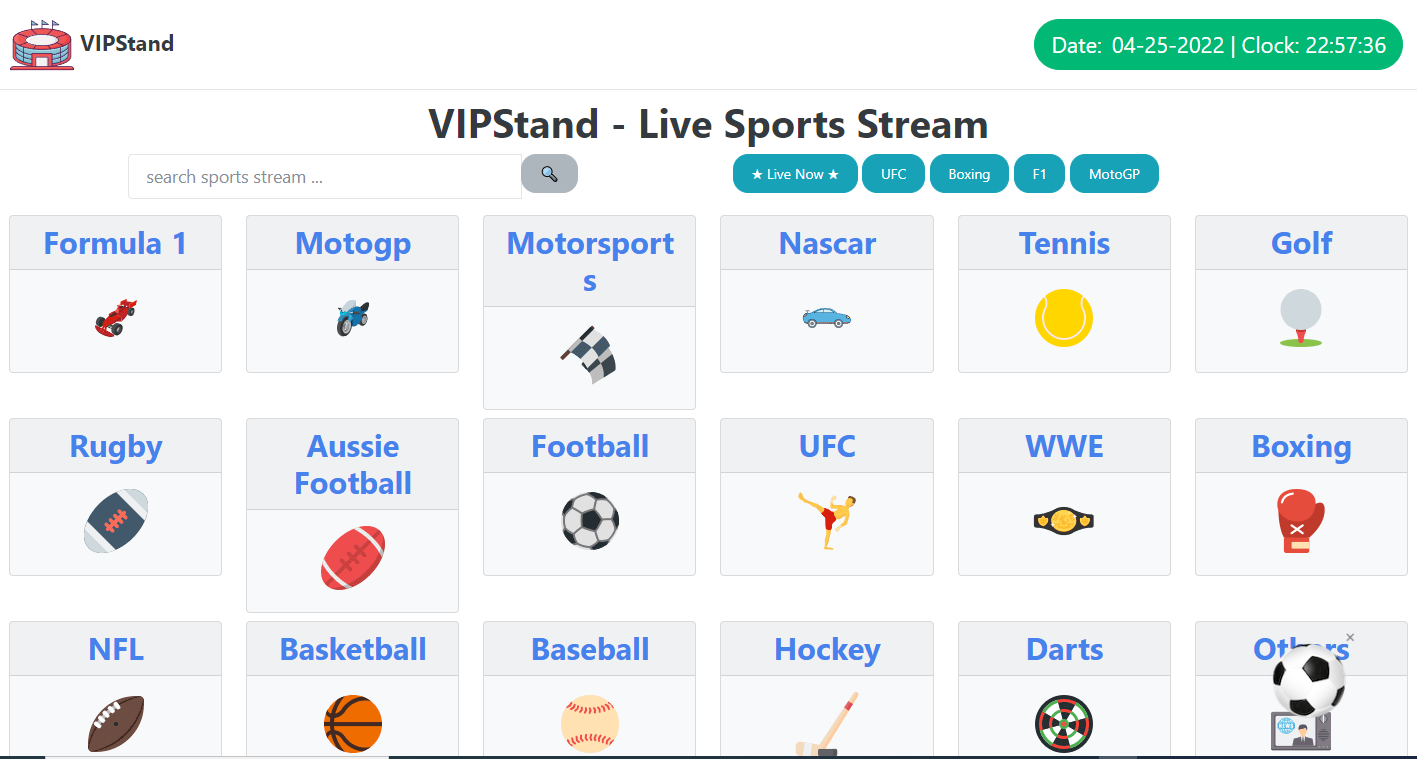Open the Live Now streams button
Viewport: 1417px width, 759px height.
(795, 174)
